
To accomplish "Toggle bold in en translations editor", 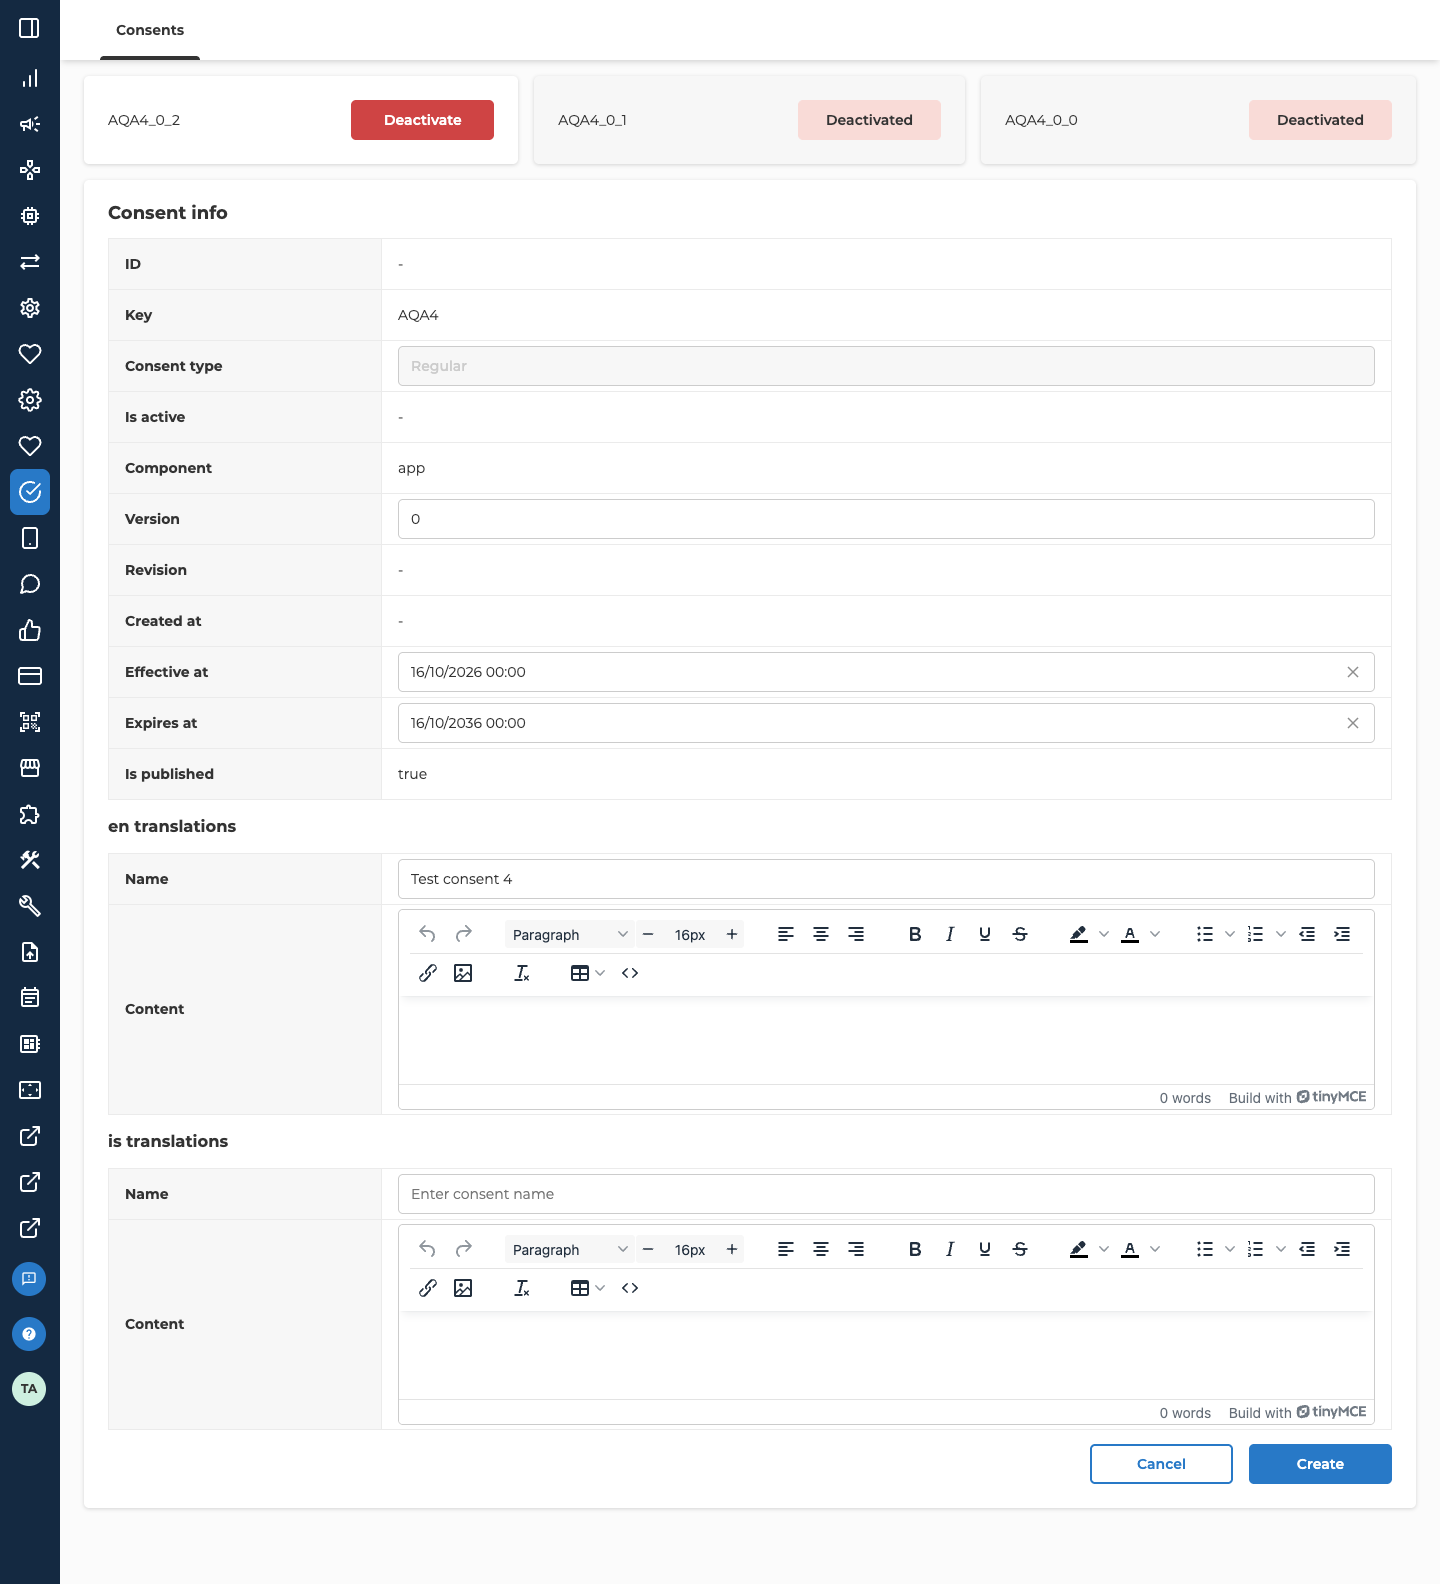I will click(x=915, y=934).
